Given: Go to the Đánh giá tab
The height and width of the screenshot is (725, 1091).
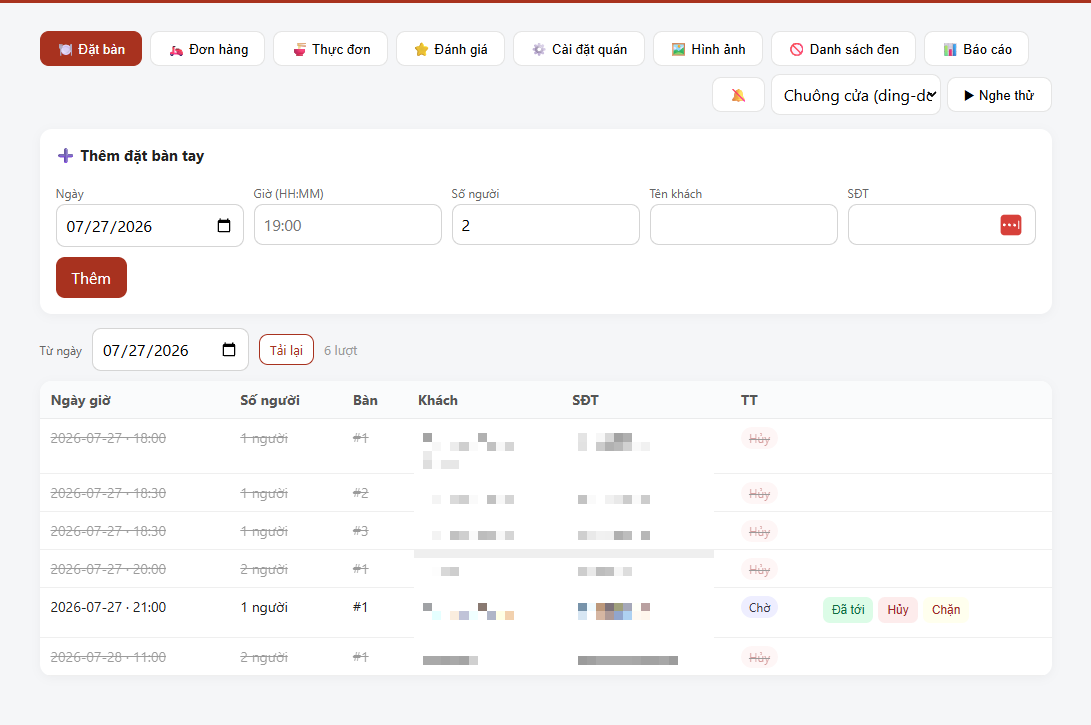Looking at the screenshot, I should click(450, 49).
